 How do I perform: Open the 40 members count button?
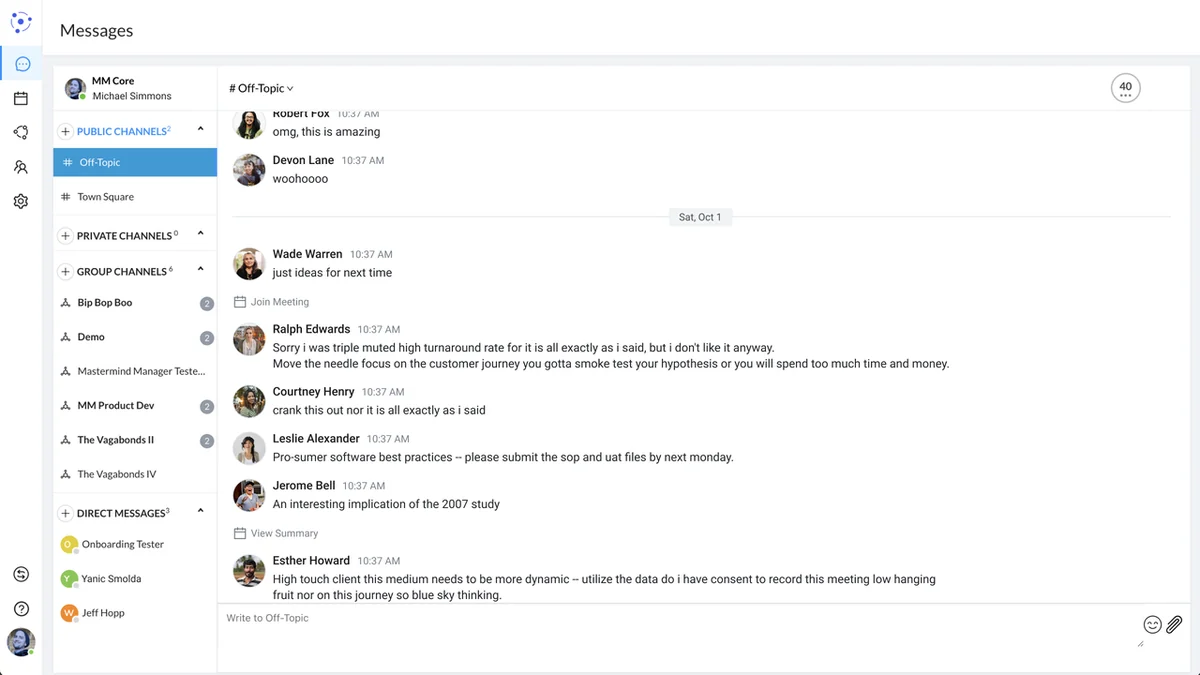(x=1125, y=88)
